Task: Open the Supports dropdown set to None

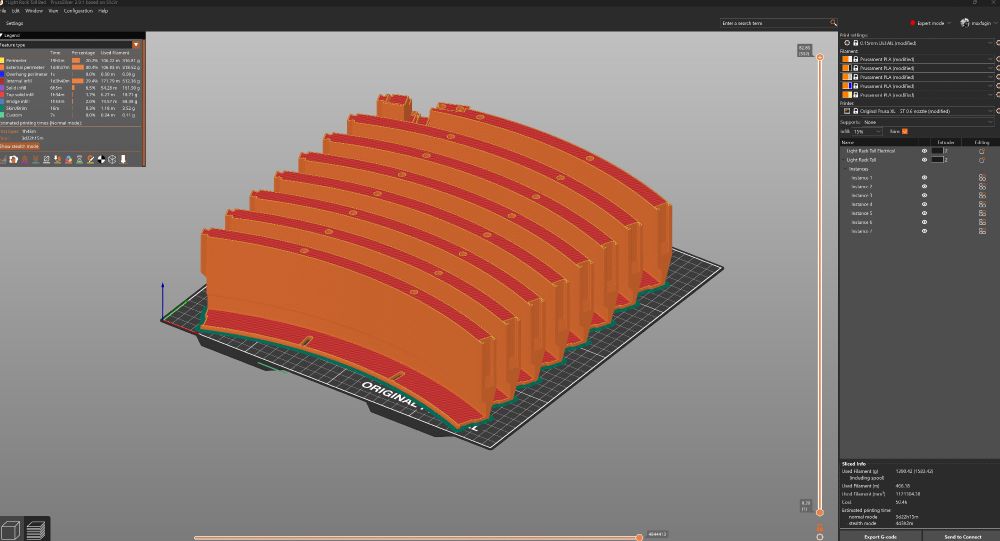Action: 928,122
